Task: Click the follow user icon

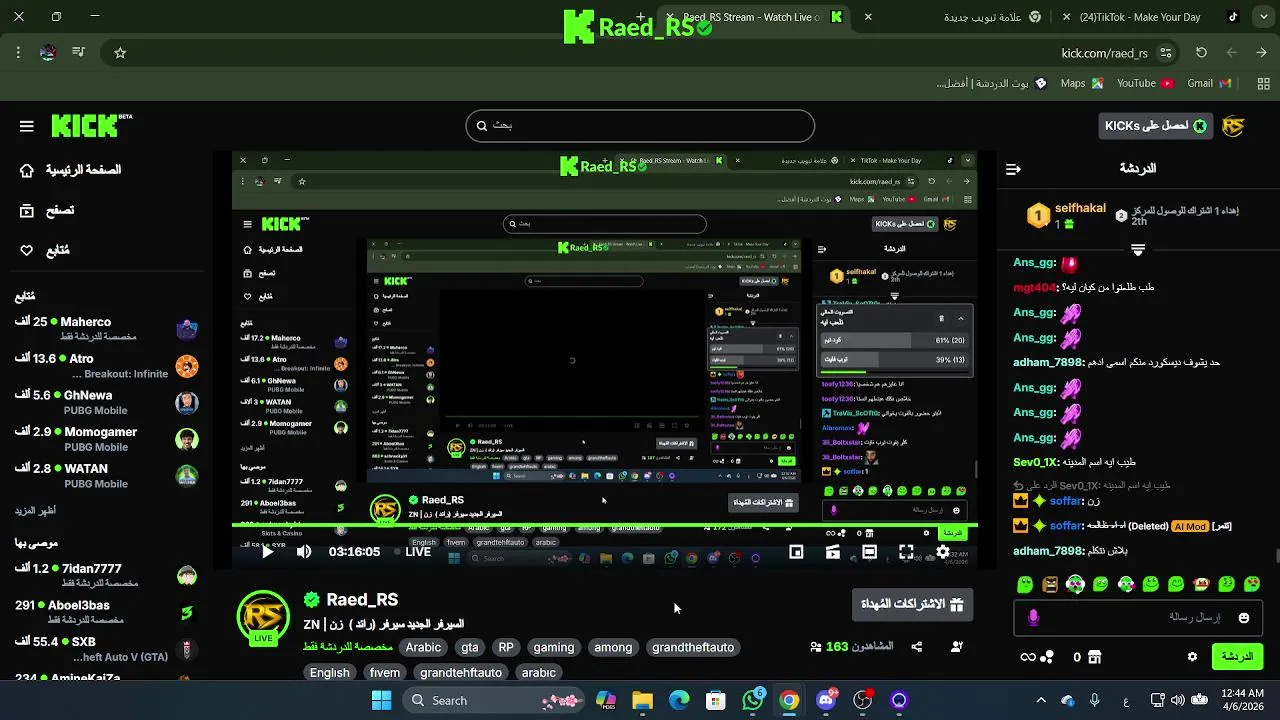Action: pyautogui.click(x=956, y=647)
